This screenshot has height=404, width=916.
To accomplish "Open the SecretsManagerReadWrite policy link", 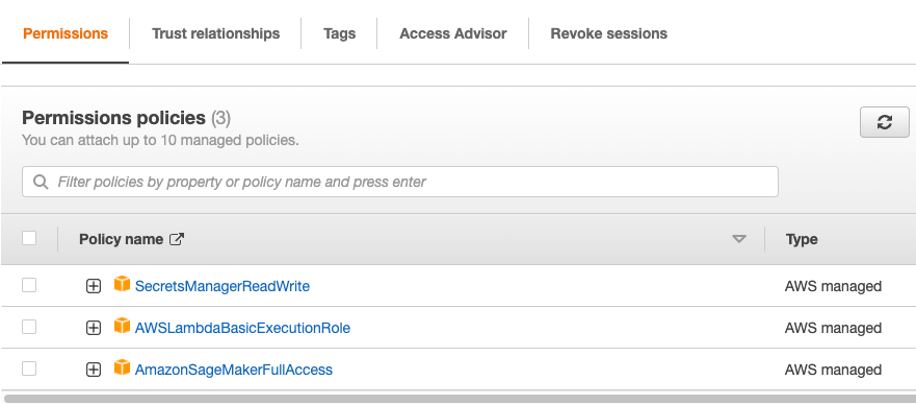I will [x=222, y=286].
